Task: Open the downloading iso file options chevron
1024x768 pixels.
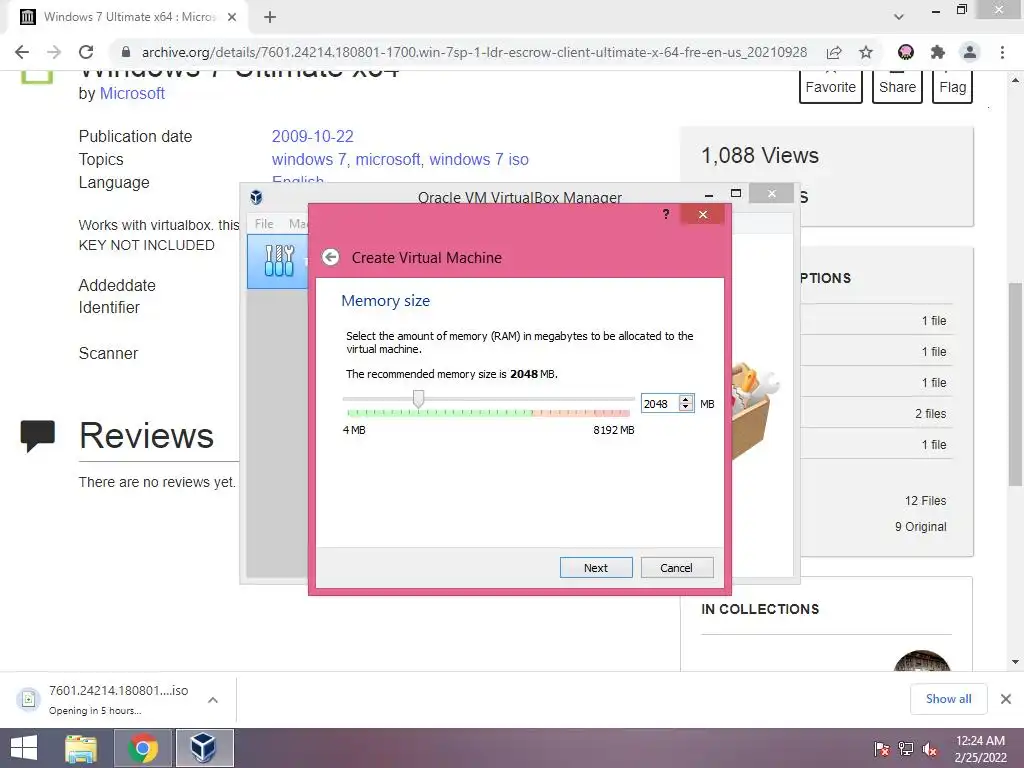Action: (x=213, y=700)
